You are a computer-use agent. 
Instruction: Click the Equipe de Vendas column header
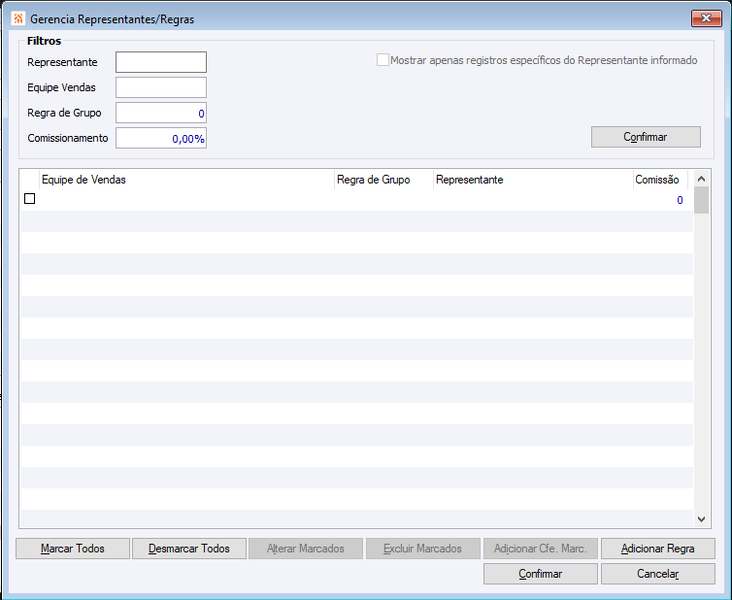[x=187, y=180]
